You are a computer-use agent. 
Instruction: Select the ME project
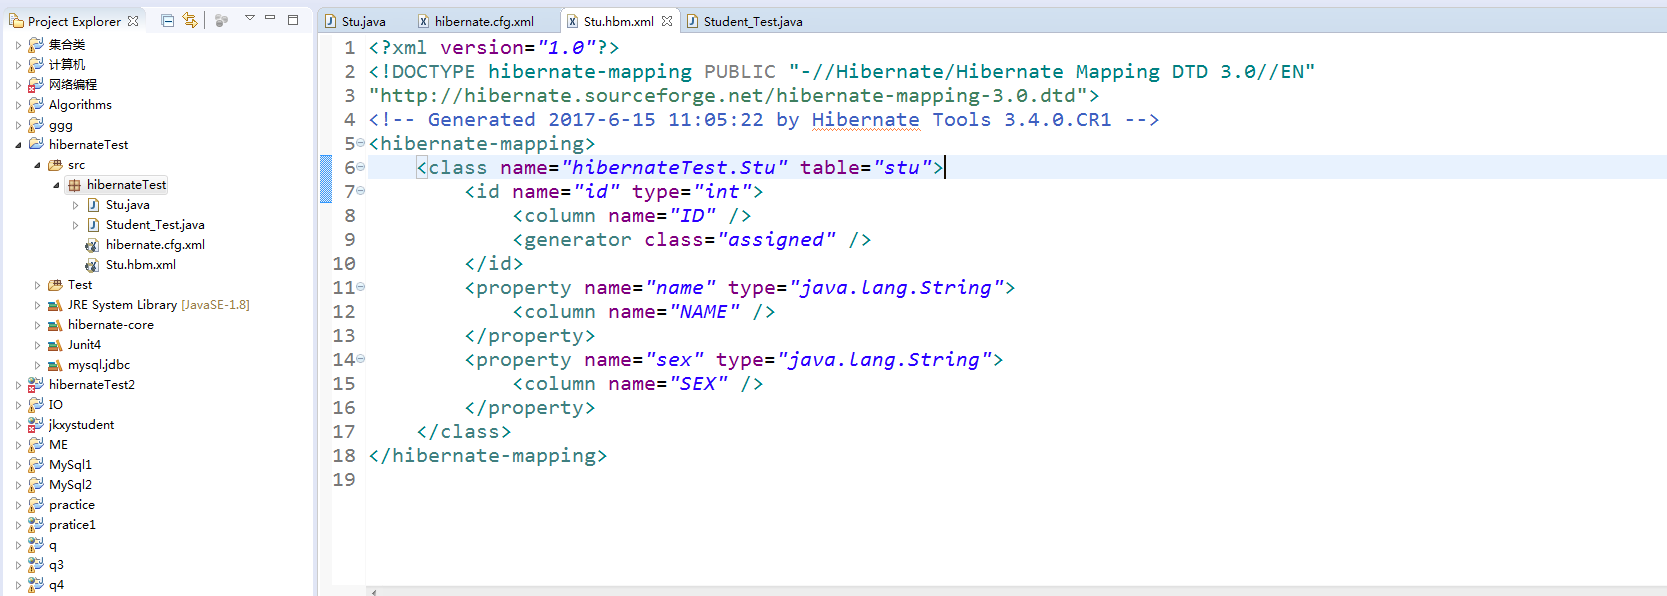point(58,445)
